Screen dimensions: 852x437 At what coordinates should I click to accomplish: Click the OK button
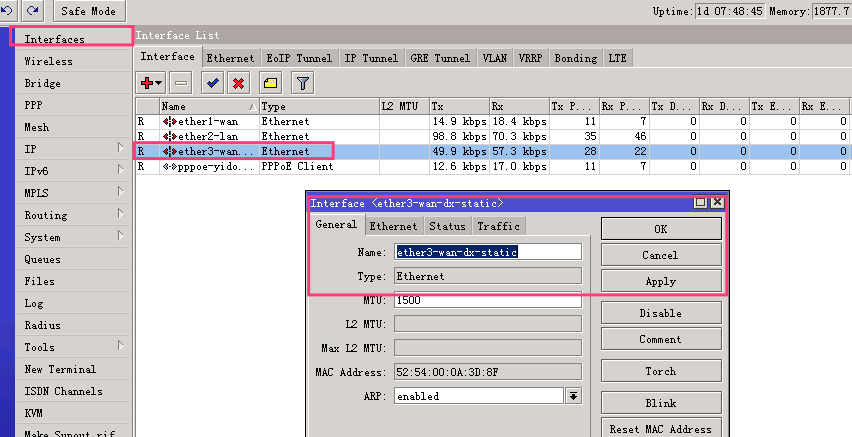661,229
